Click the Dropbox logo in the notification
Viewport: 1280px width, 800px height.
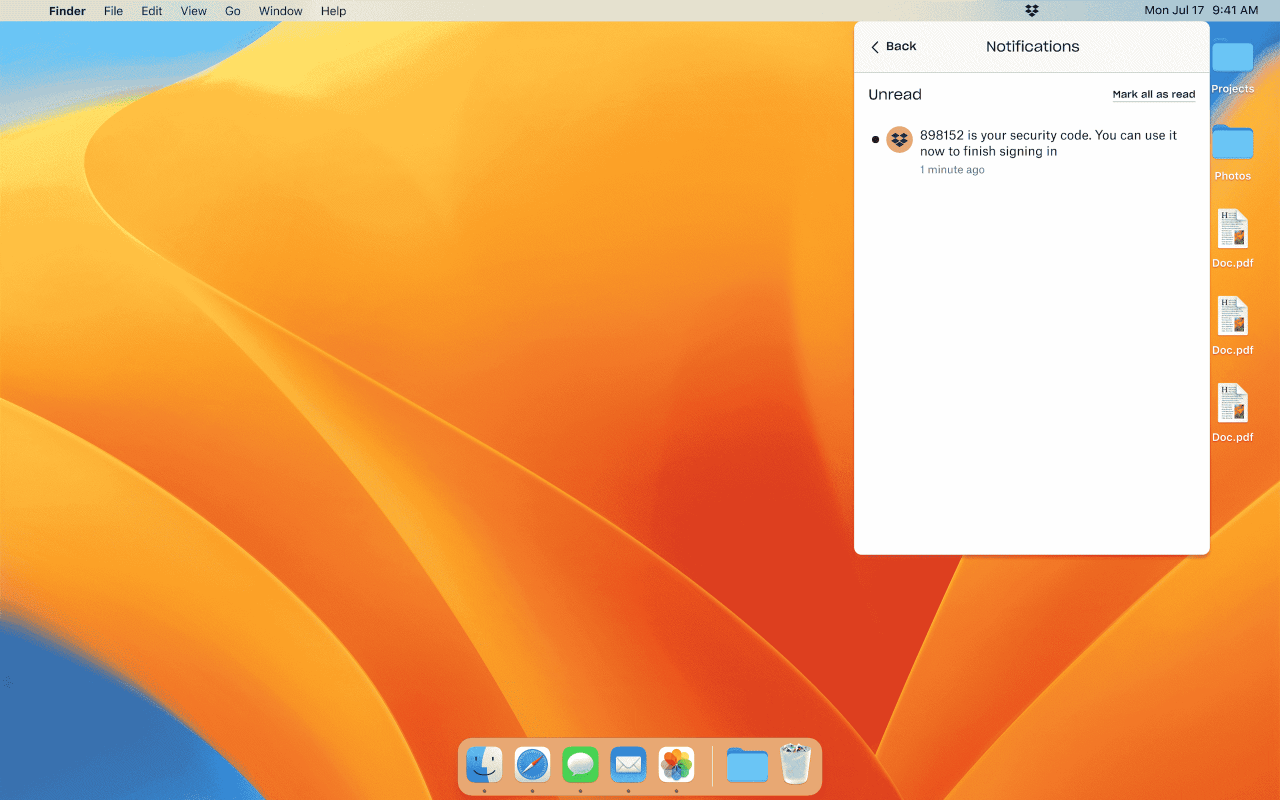(899, 139)
